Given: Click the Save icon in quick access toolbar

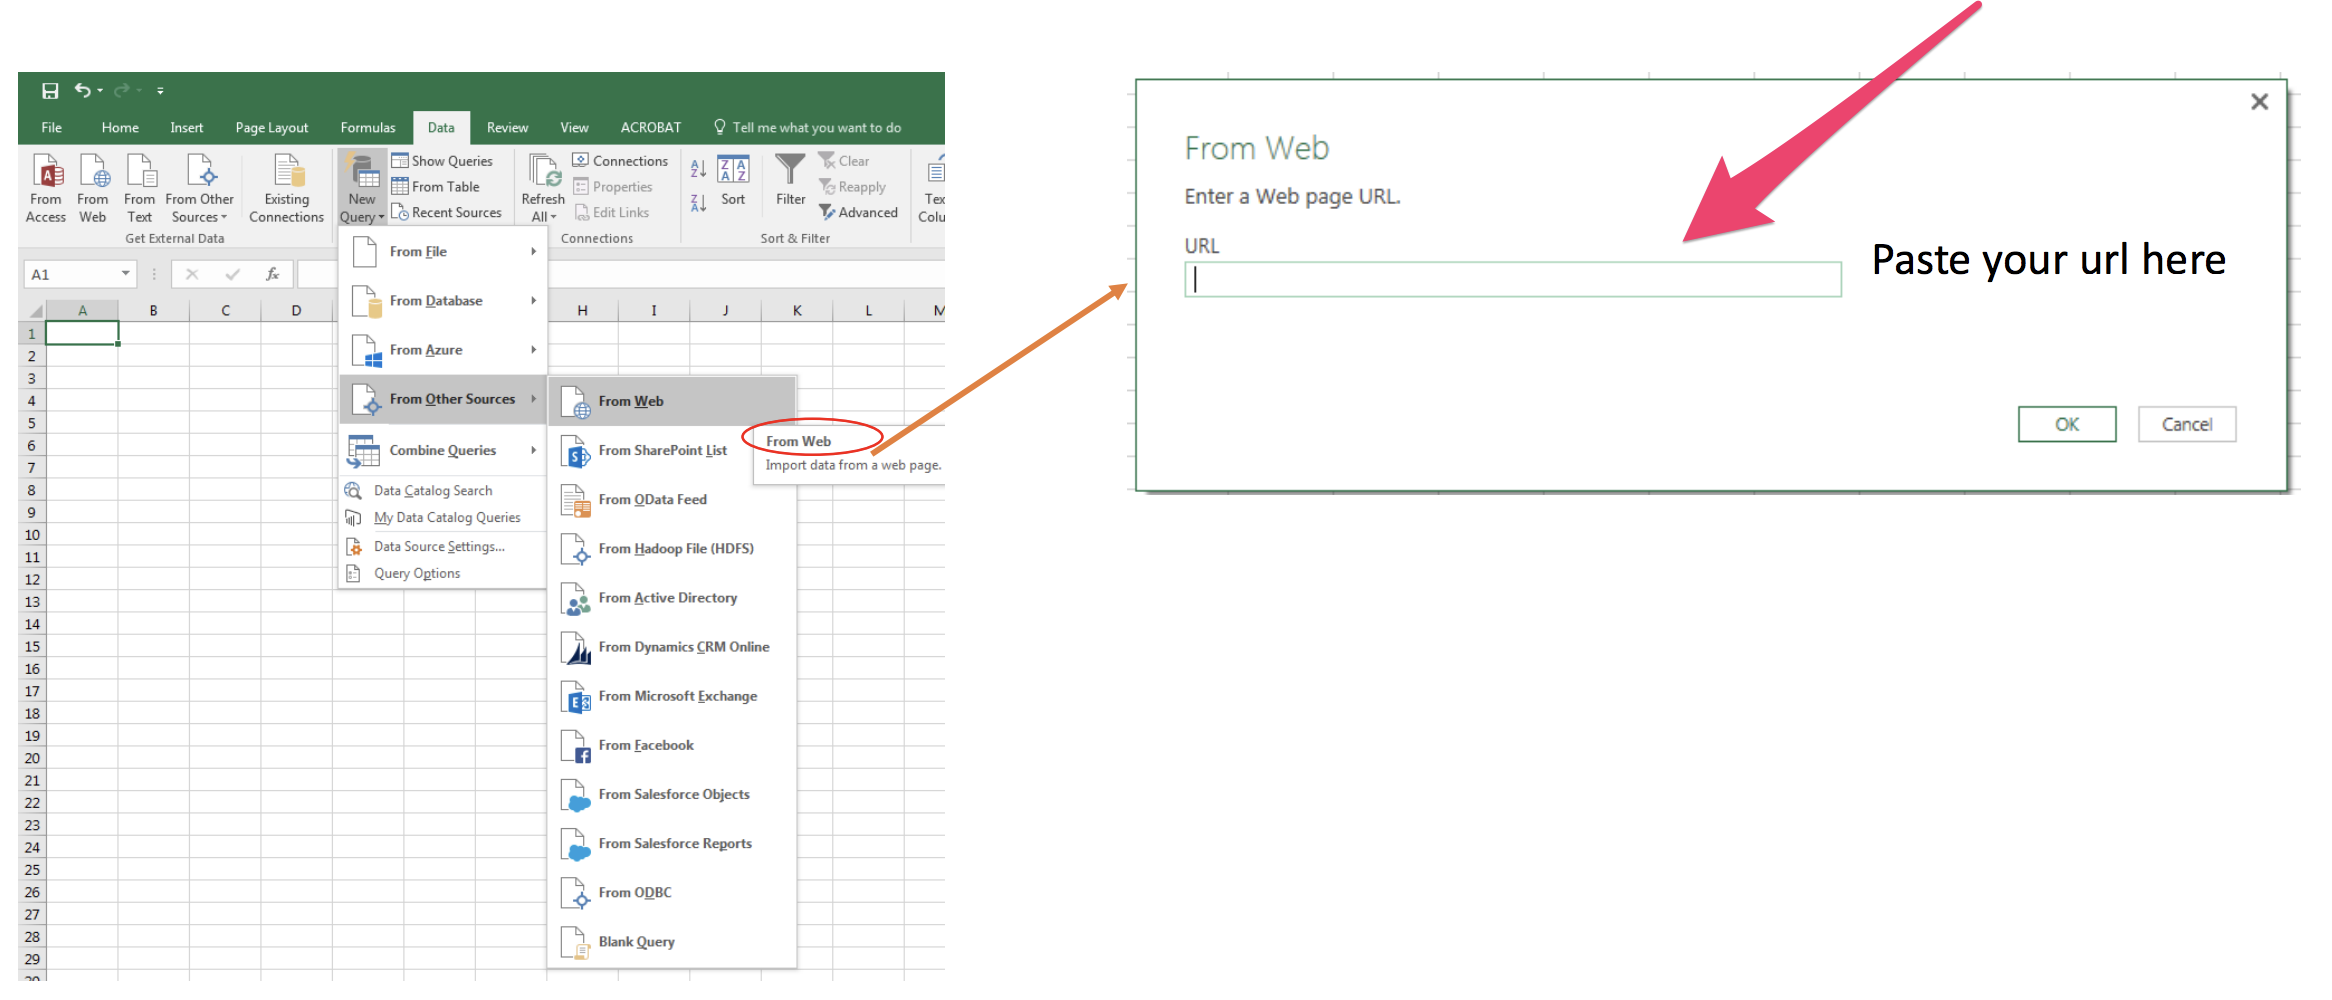Looking at the screenshot, I should coord(50,91).
